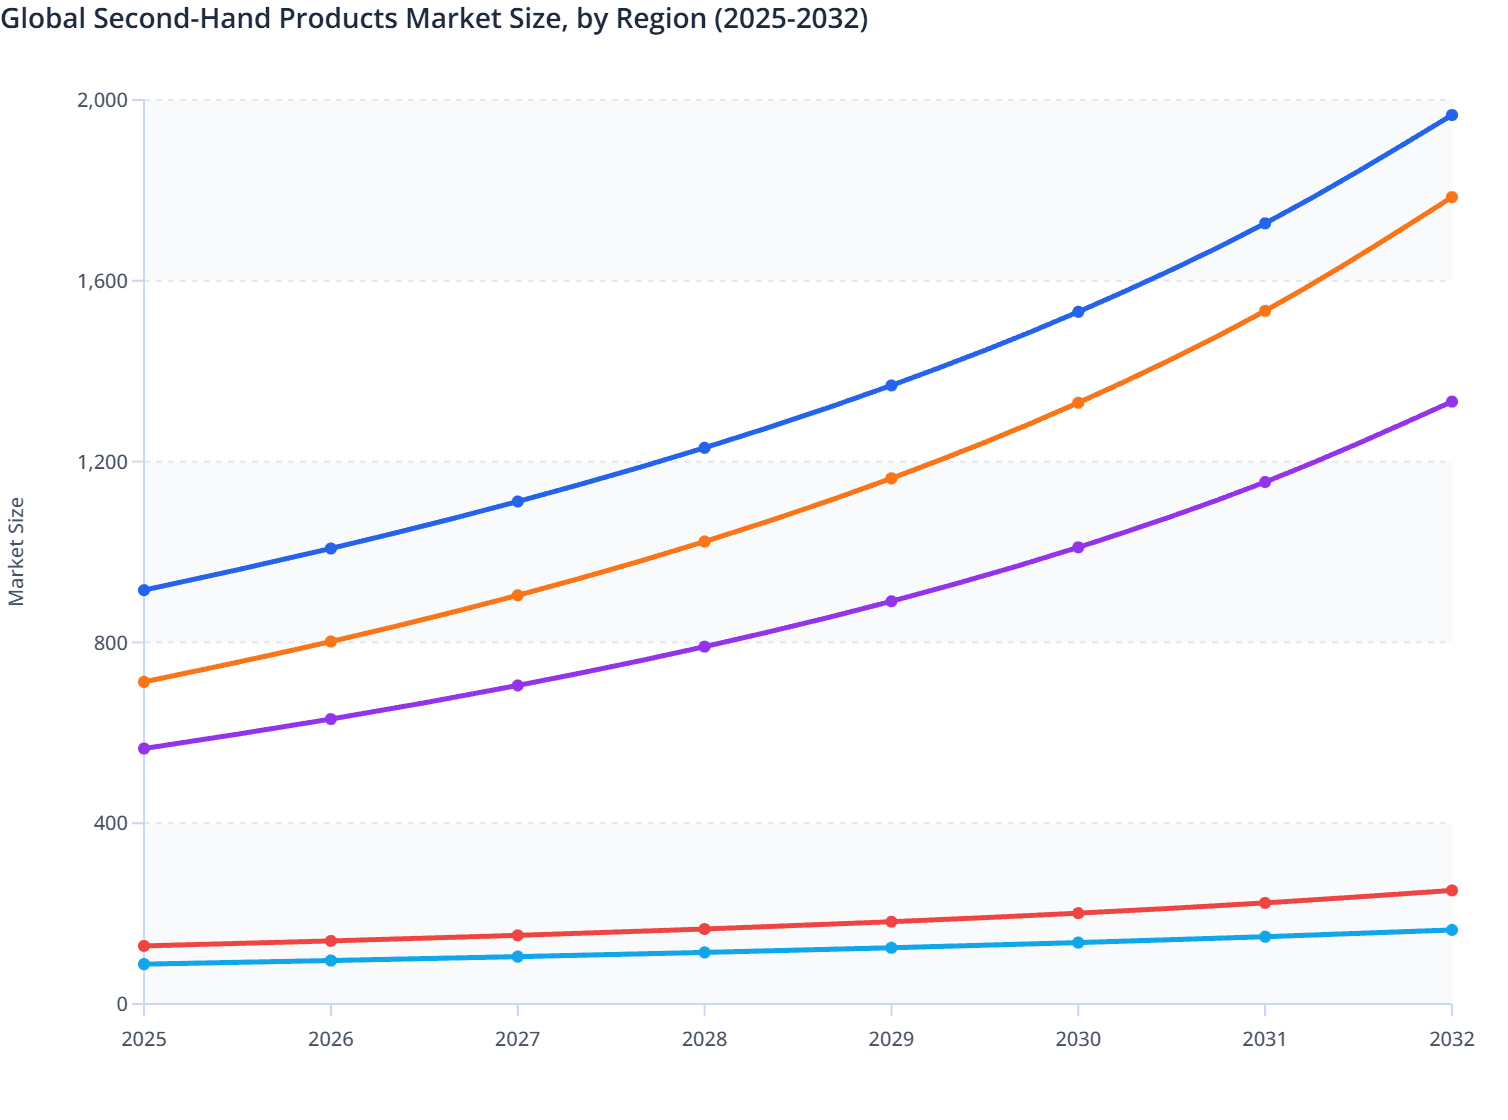The width and height of the screenshot is (1508, 1120).
Task: Click the blue line segment between 2026 and 2027
Action: click(x=424, y=522)
